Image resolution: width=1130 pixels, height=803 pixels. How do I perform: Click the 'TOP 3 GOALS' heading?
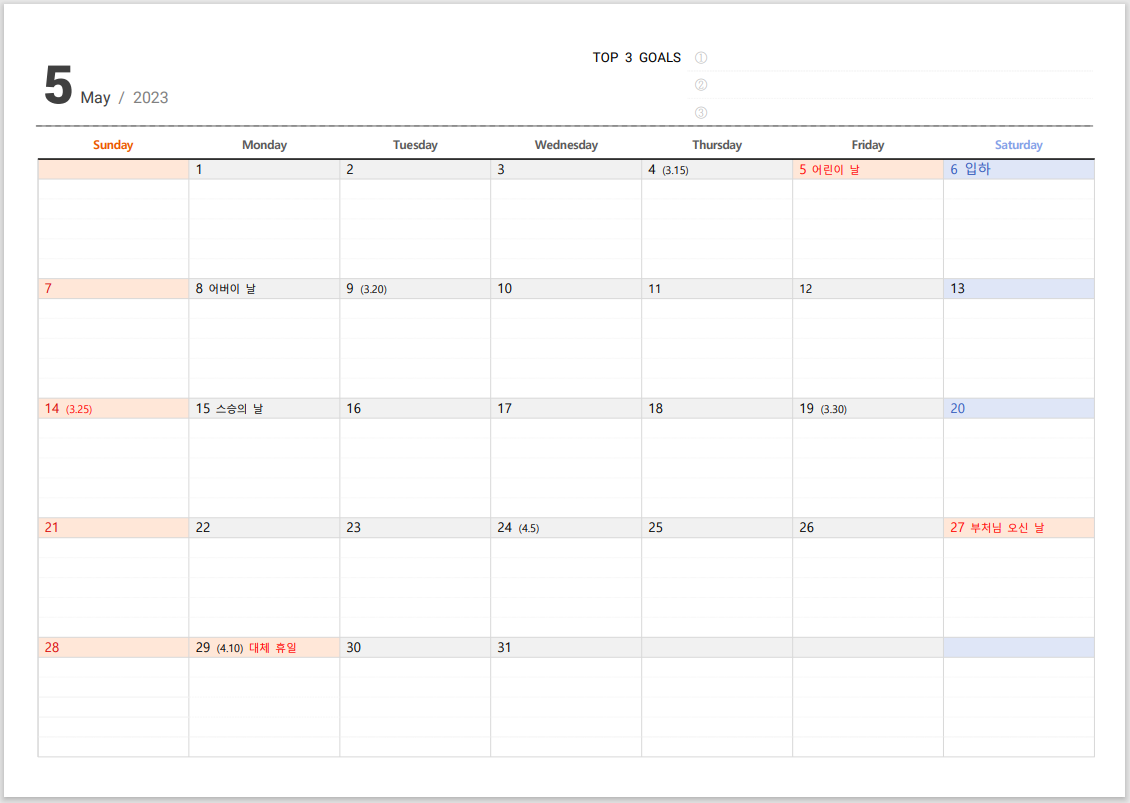coord(636,58)
